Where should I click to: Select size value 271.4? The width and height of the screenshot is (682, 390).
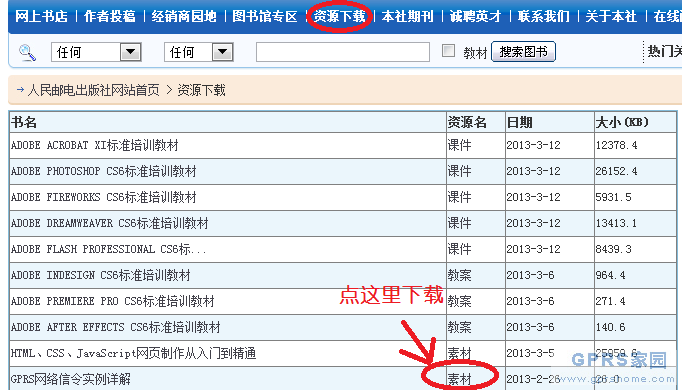[x=611, y=301]
